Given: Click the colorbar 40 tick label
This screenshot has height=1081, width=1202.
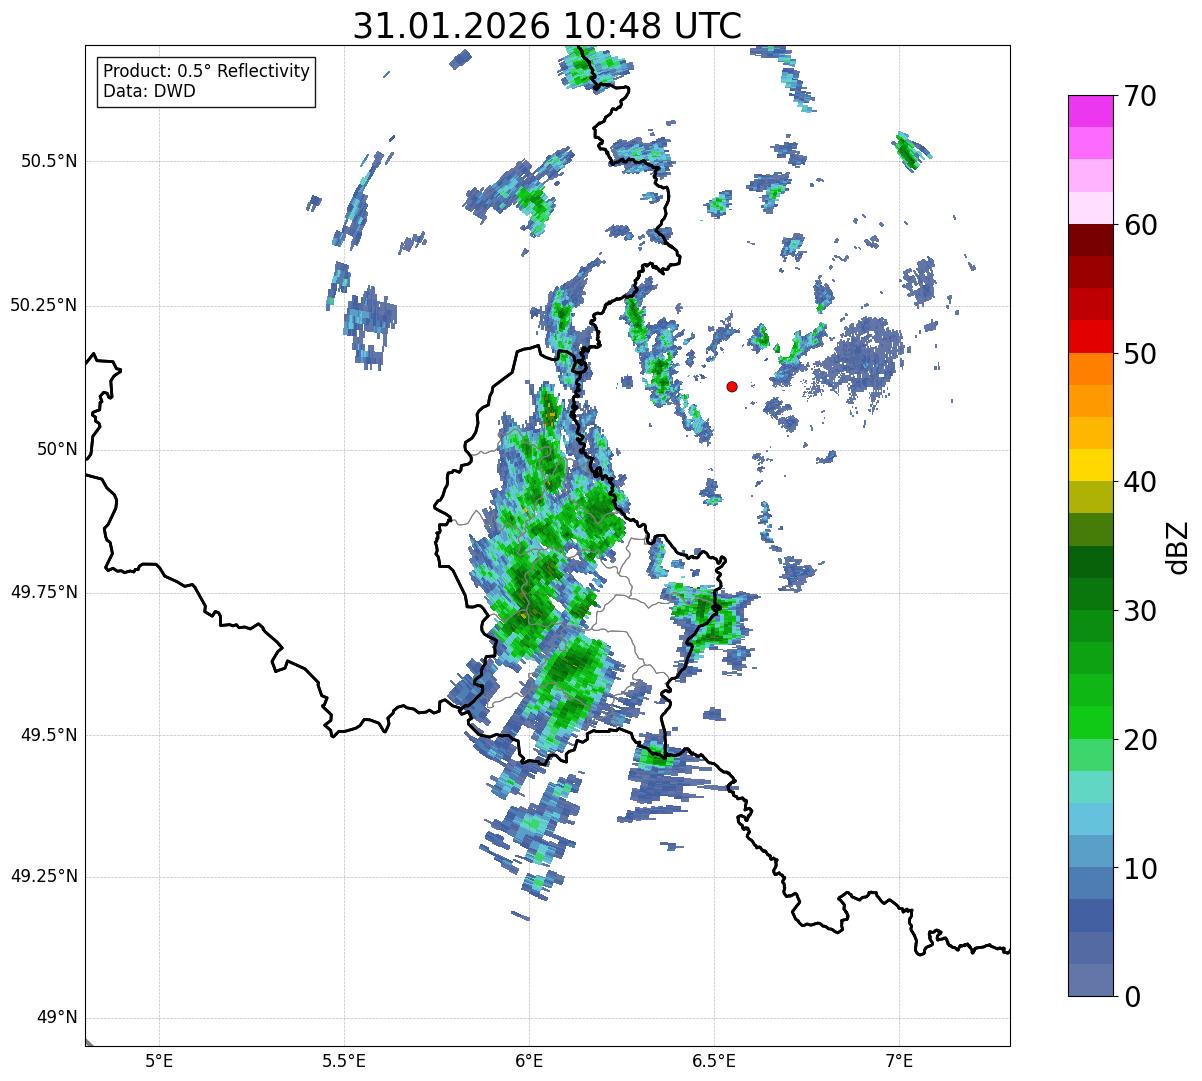Looking at the screenshot, I should [x=1140, y=482].
